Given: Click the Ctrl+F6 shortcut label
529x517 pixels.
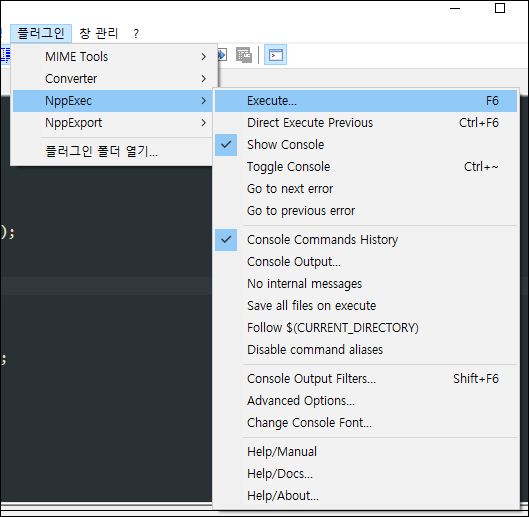Looking at the screenshot, I should (479, 123).
